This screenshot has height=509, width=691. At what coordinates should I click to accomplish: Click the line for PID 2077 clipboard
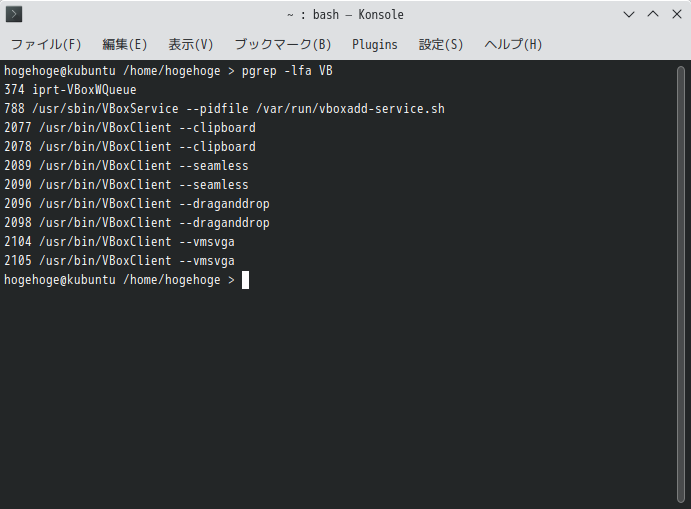[x=130, y=128]
